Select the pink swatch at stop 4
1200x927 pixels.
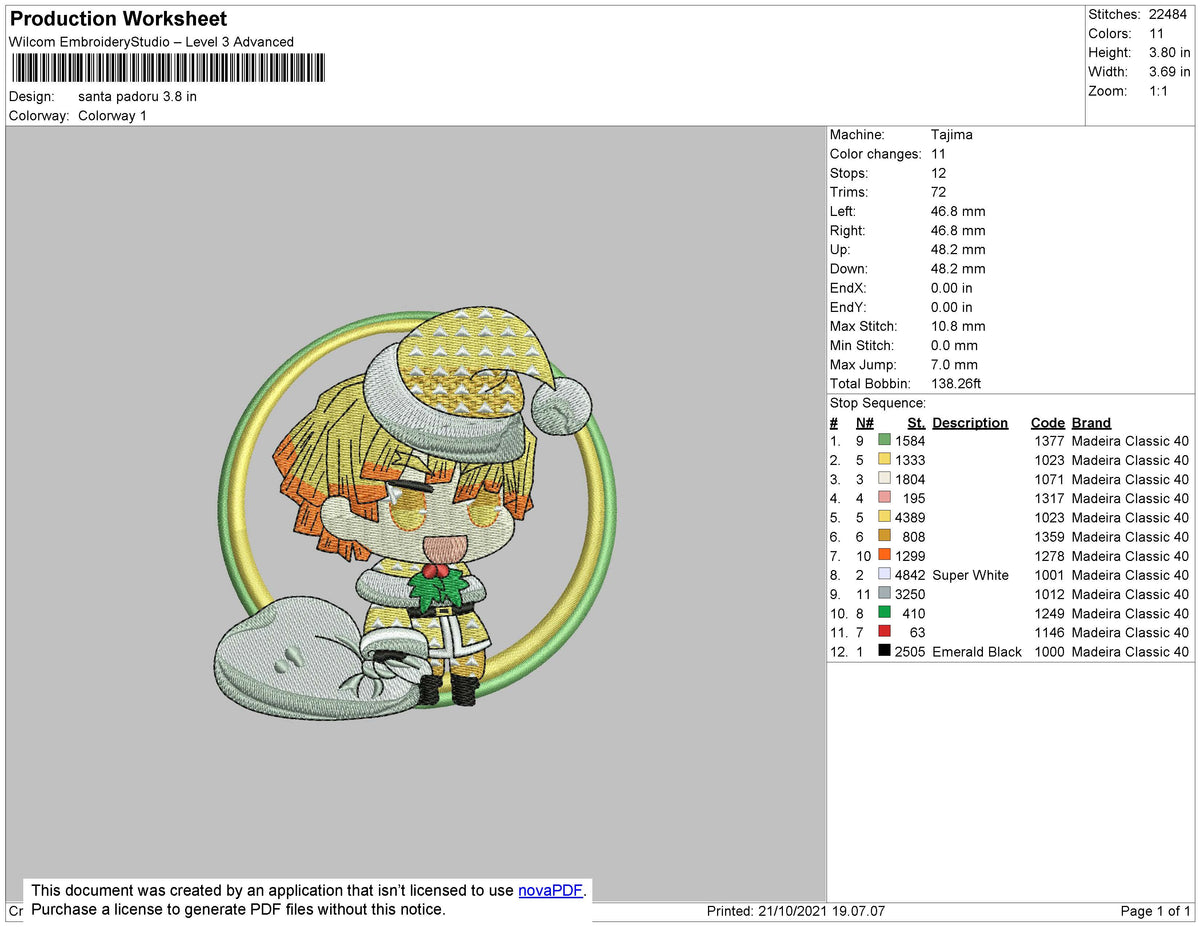click(885, 498)
